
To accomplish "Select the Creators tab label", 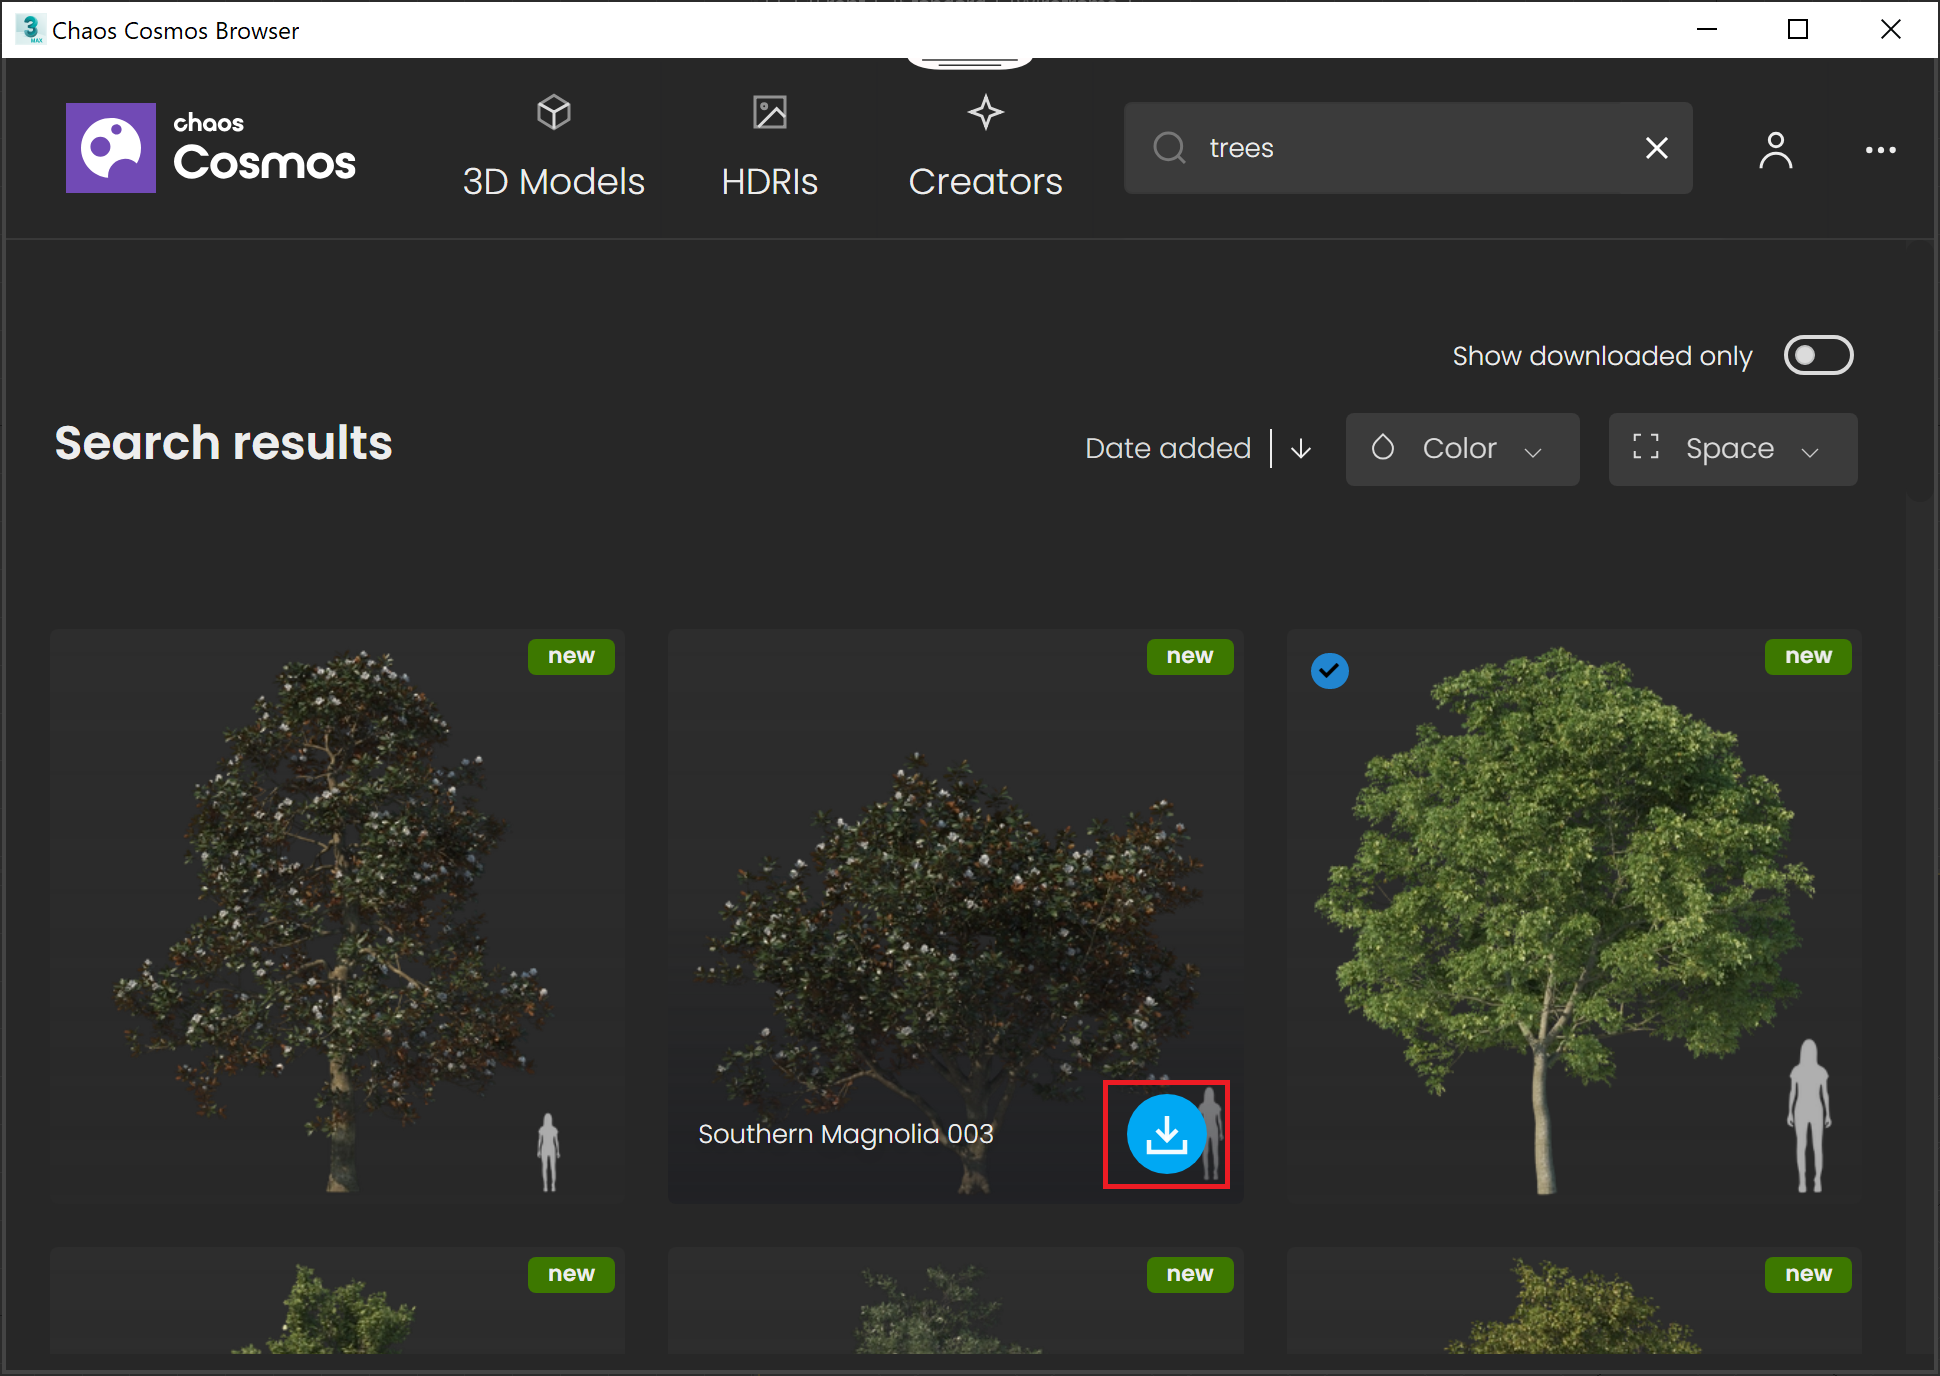I will coord(984,182).
